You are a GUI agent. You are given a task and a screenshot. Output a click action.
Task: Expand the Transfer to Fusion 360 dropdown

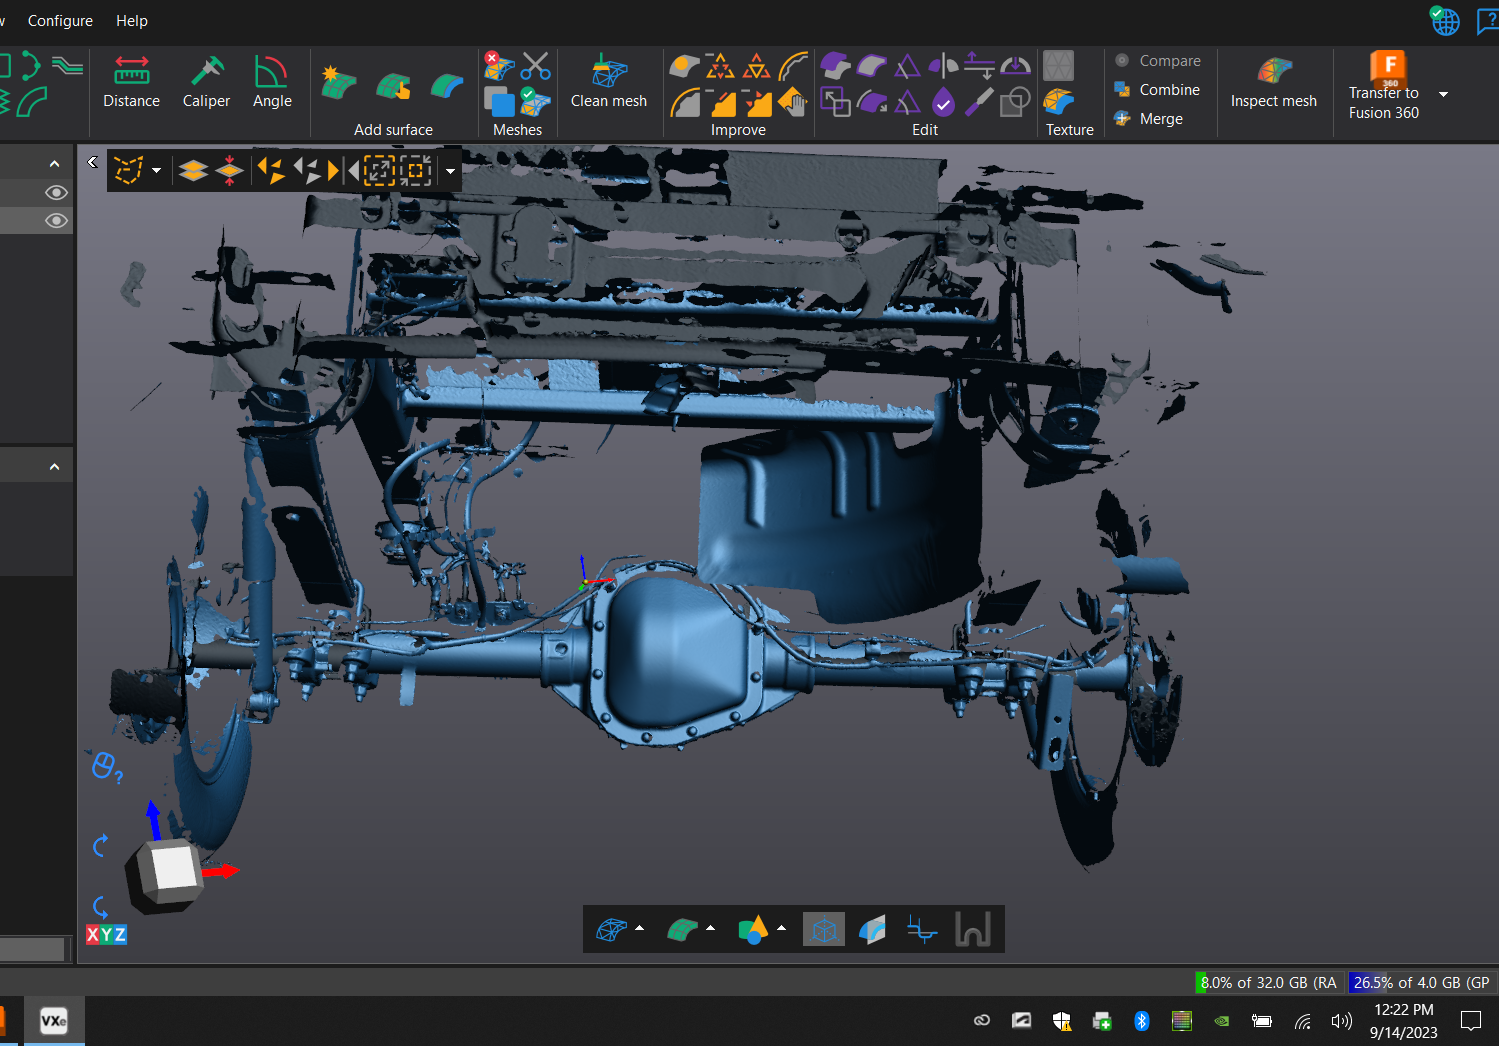[1443, 93]
